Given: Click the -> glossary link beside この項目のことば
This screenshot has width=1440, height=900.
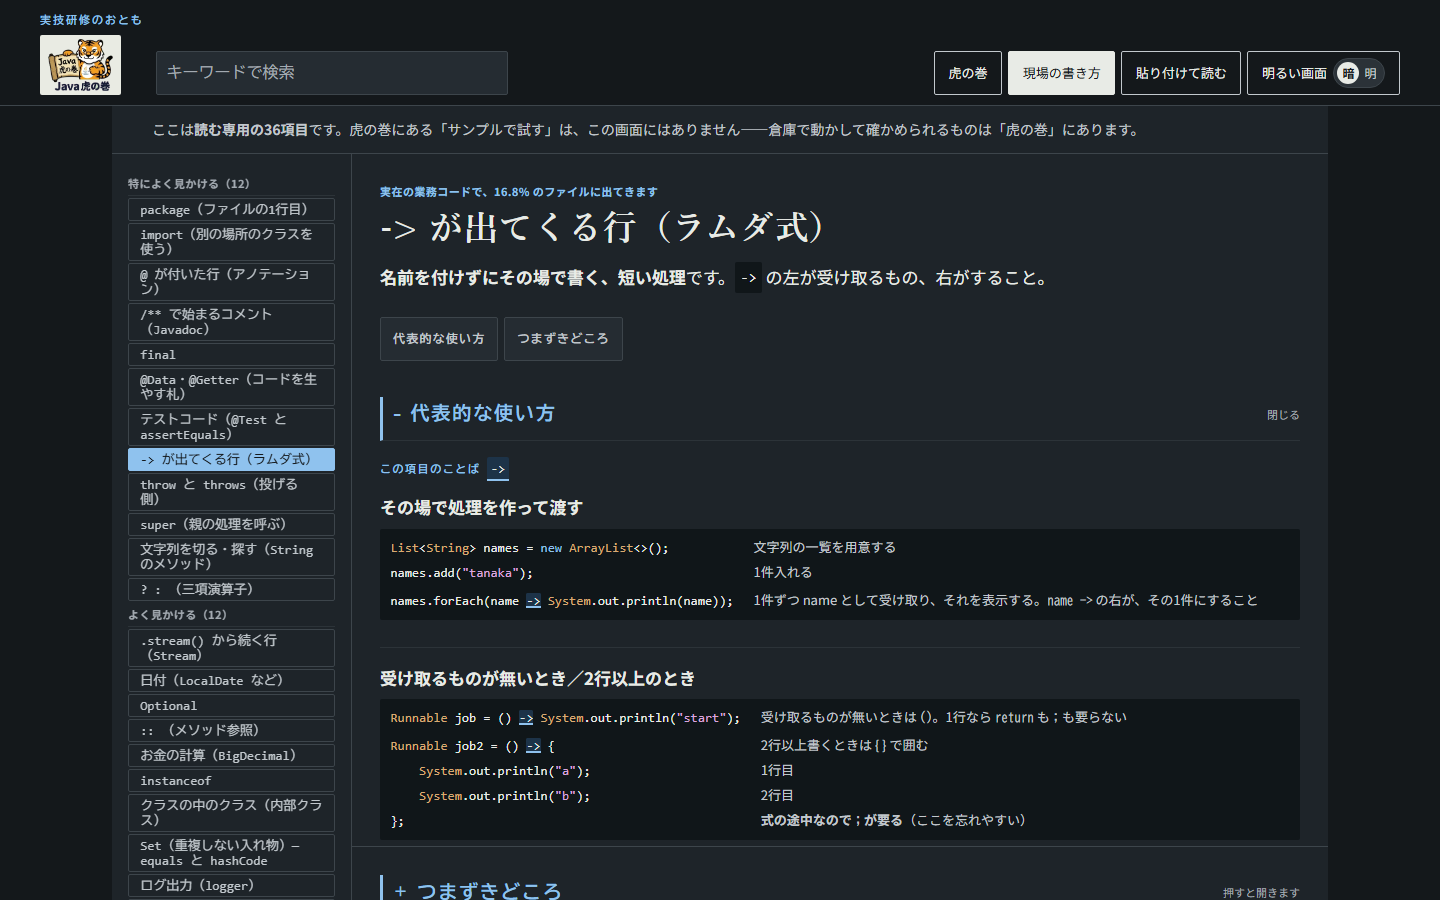Looking at the screenshot, I should coord(498,469).
